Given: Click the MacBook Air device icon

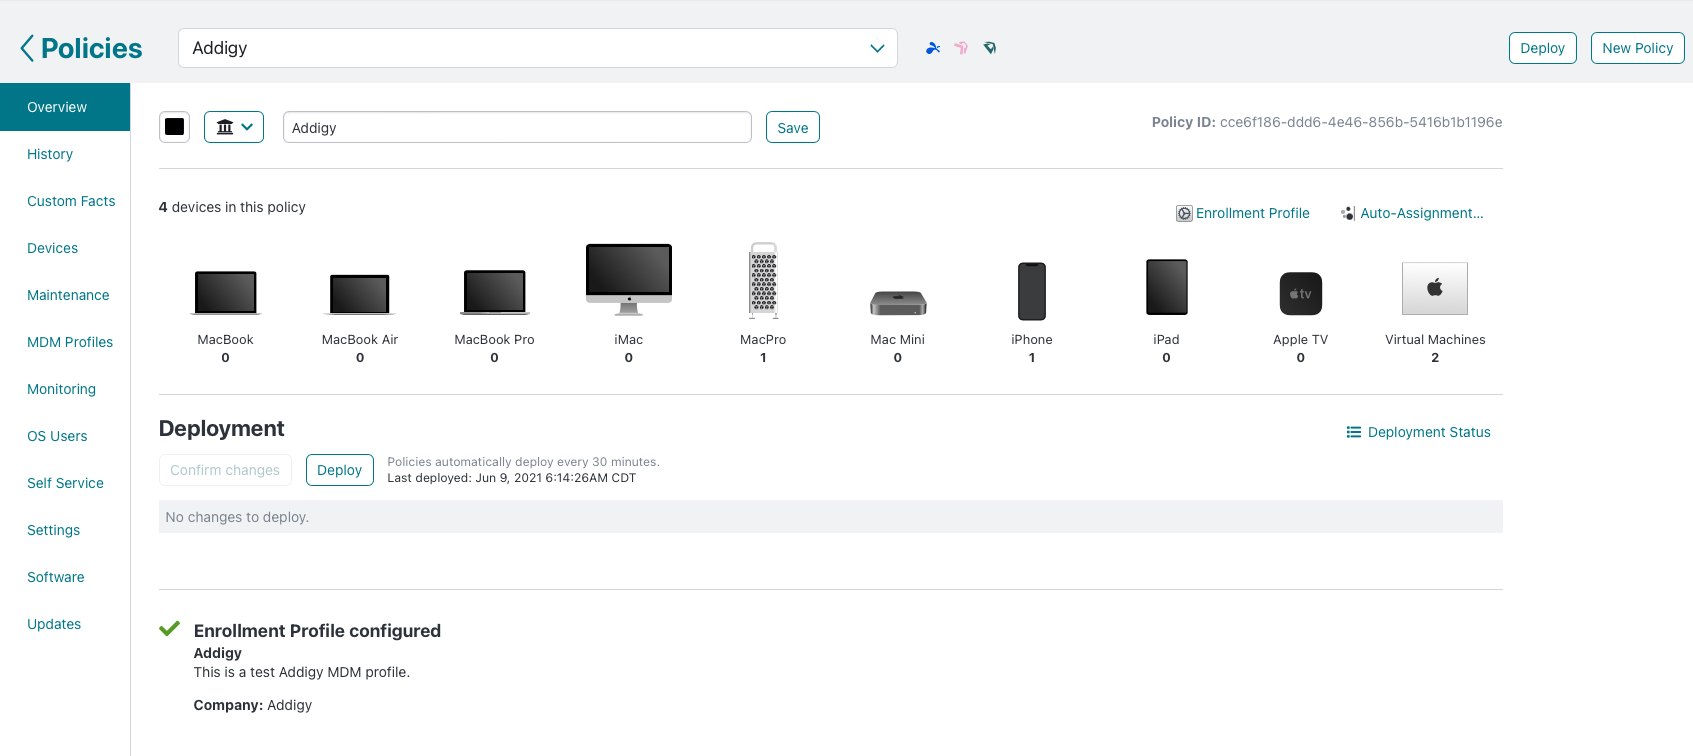Looking at the screenshot, I should click(x=360, y=295).
